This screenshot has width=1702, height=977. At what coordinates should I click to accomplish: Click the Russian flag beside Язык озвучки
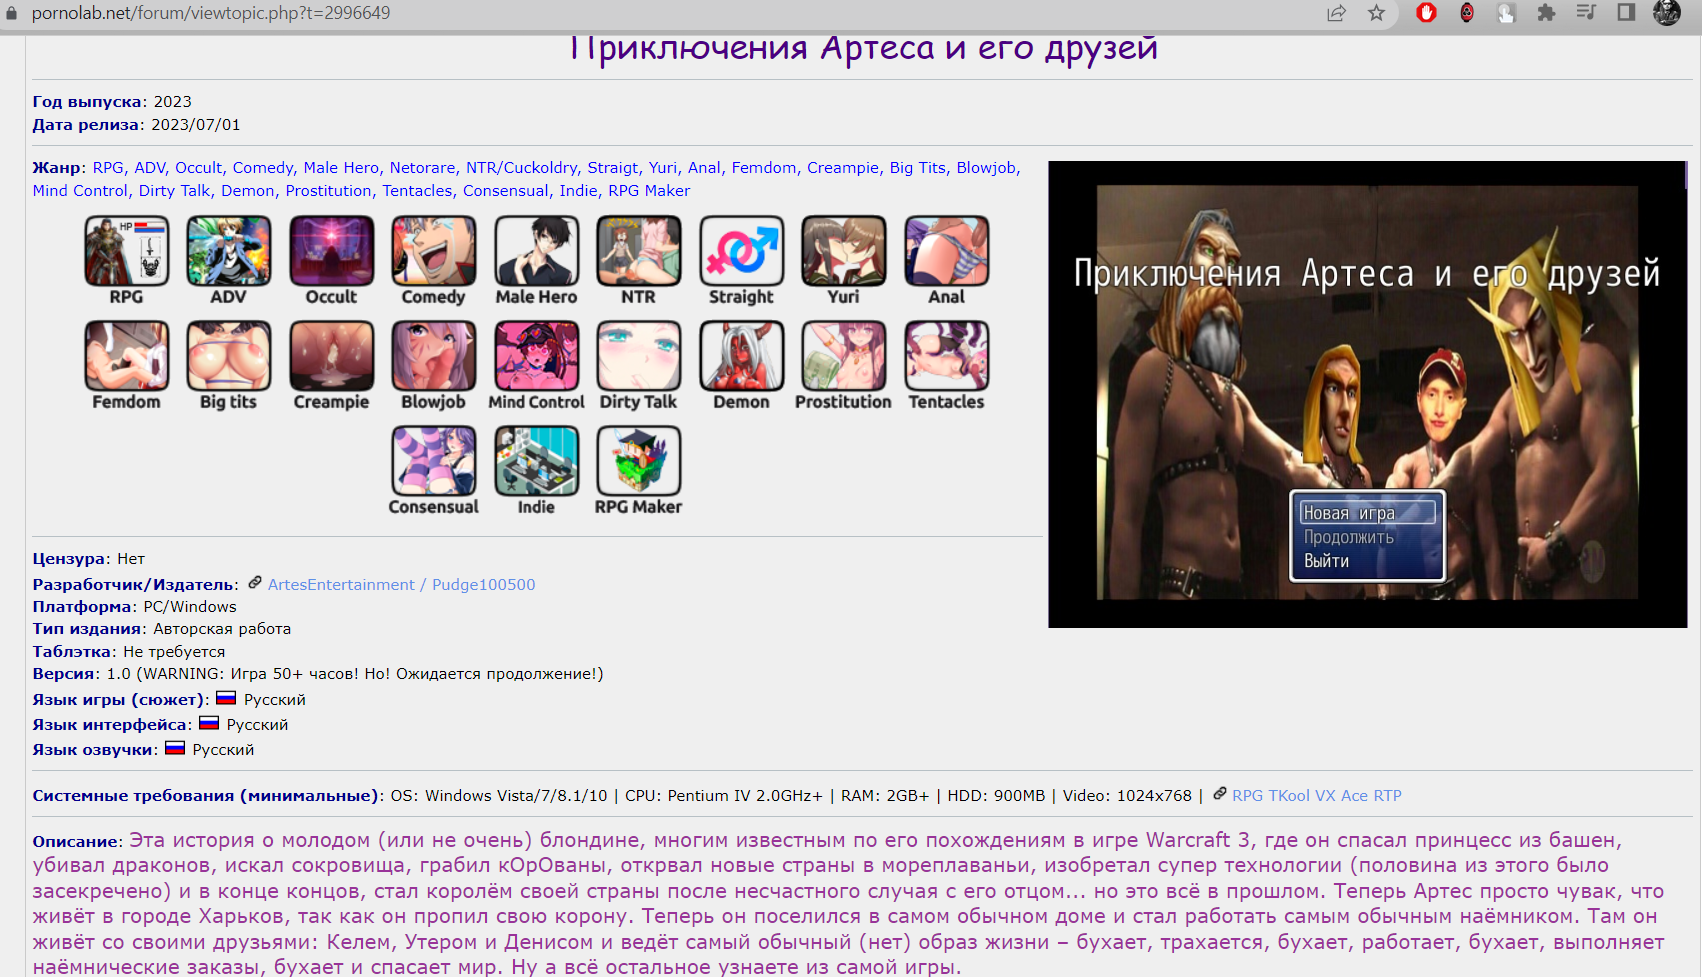[175, 748]
